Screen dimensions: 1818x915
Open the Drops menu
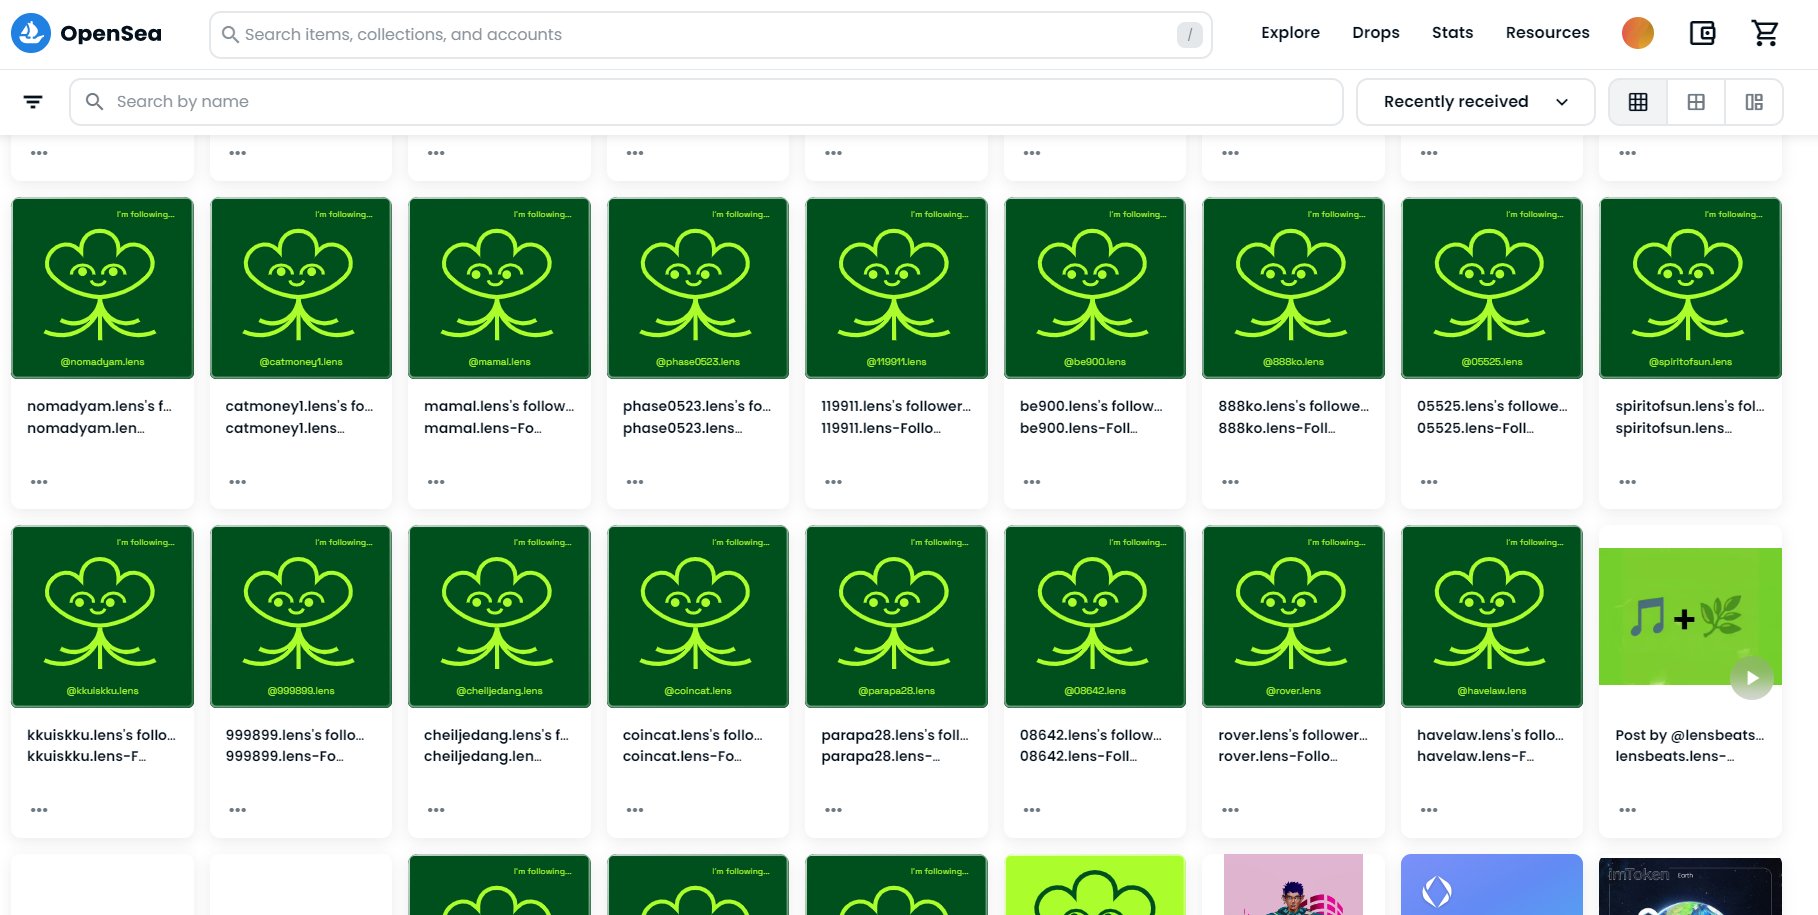point(1375,33)
